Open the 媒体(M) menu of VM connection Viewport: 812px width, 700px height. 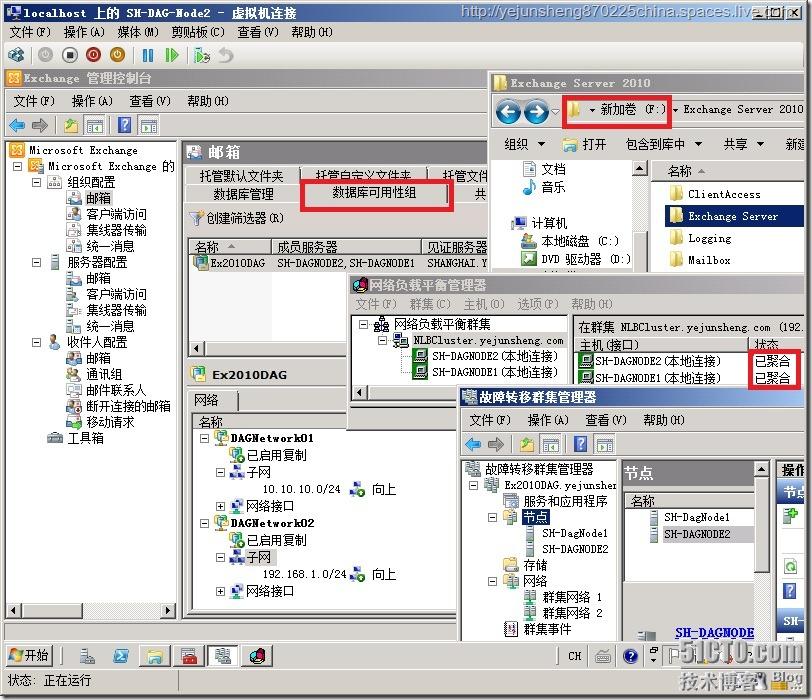point(138,32)
